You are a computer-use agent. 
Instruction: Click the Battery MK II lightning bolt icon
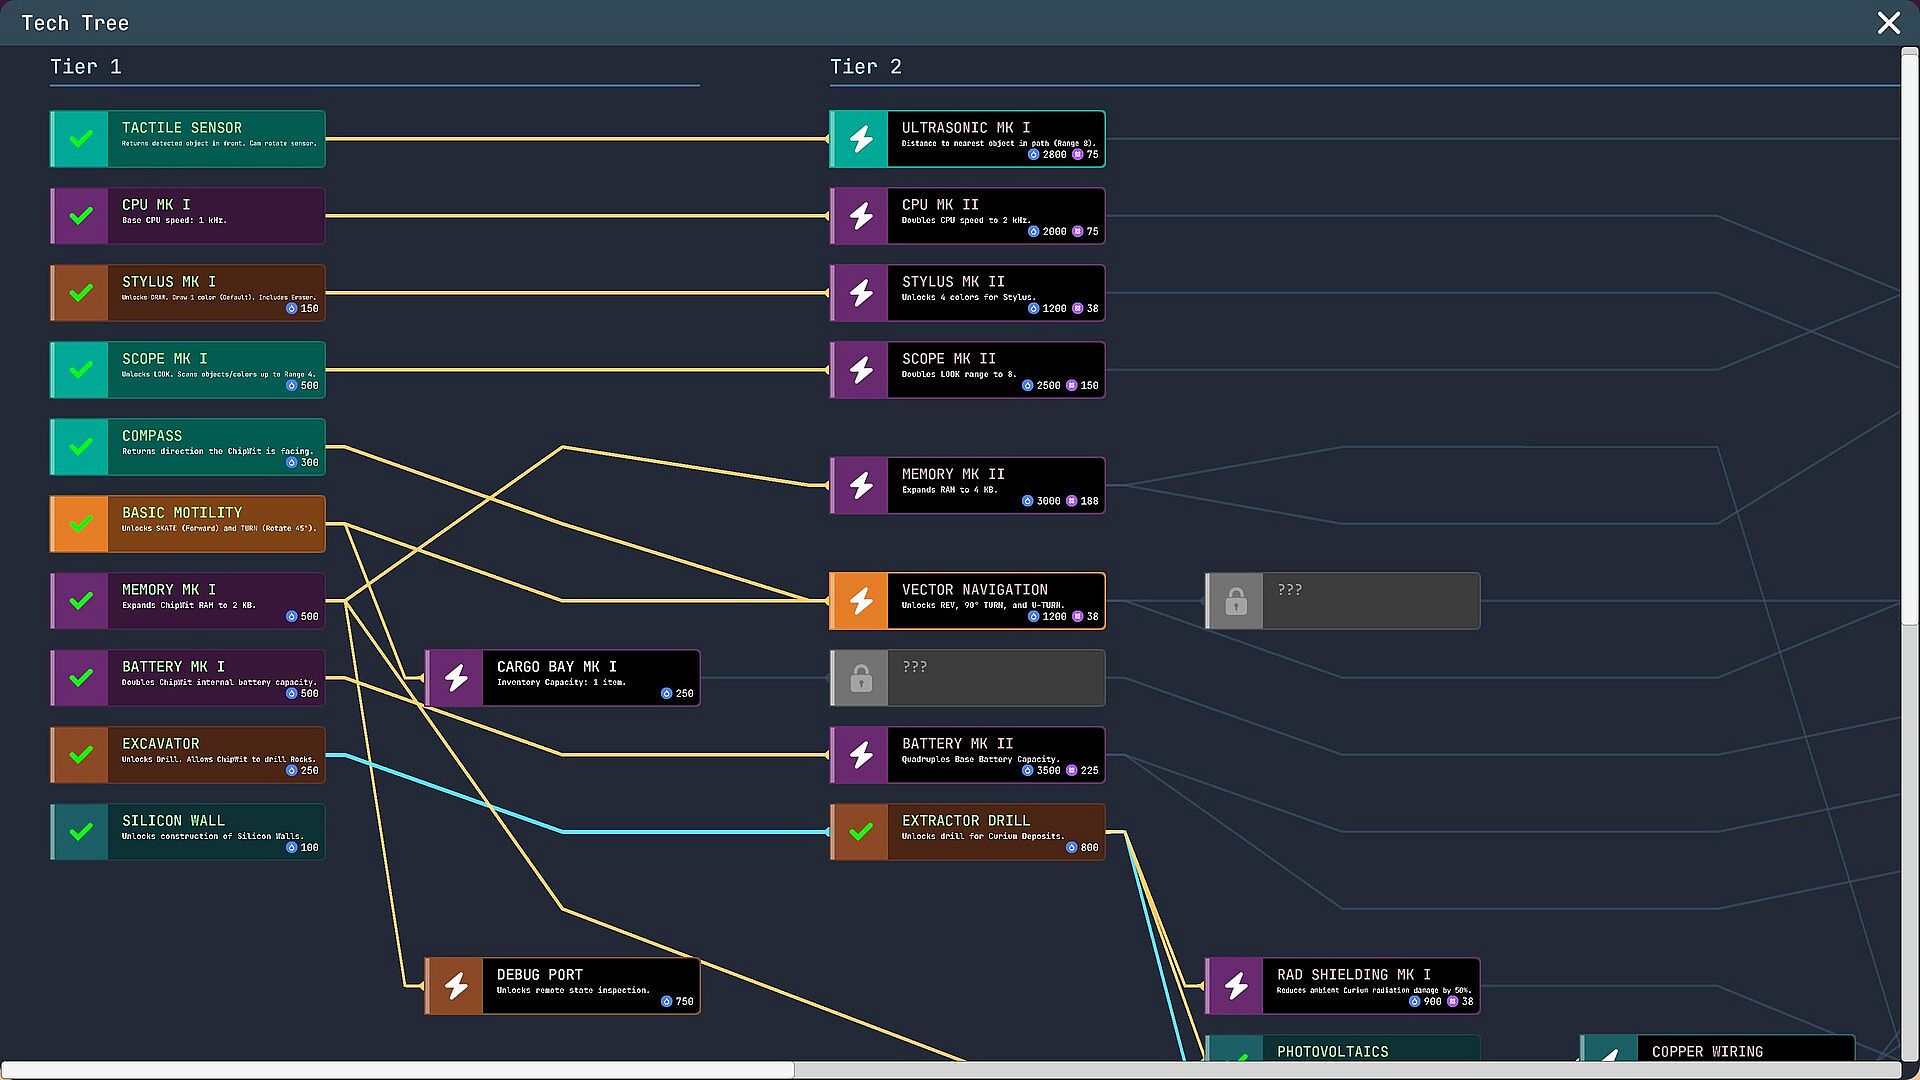tap(861, 755)
